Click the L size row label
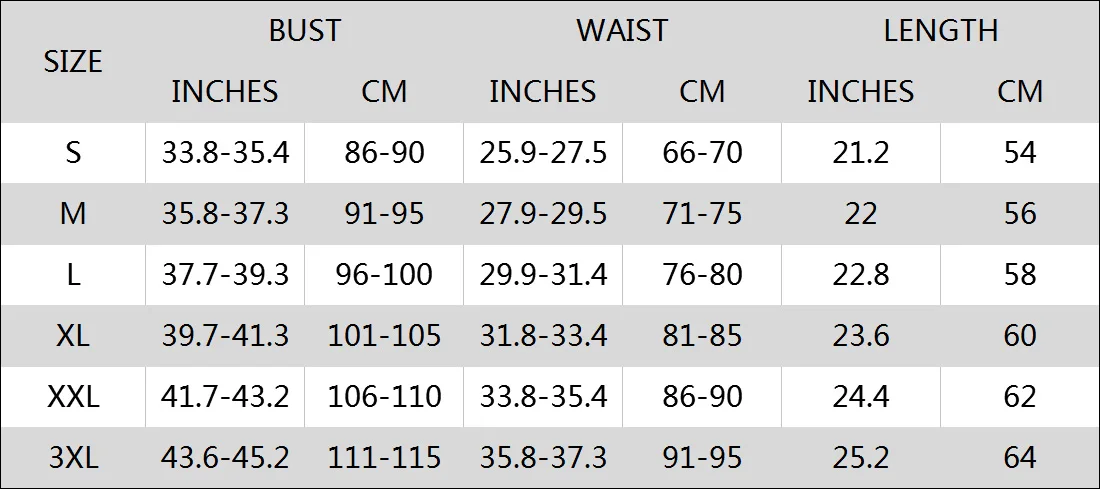1100x489 pixels. (73, 275)
